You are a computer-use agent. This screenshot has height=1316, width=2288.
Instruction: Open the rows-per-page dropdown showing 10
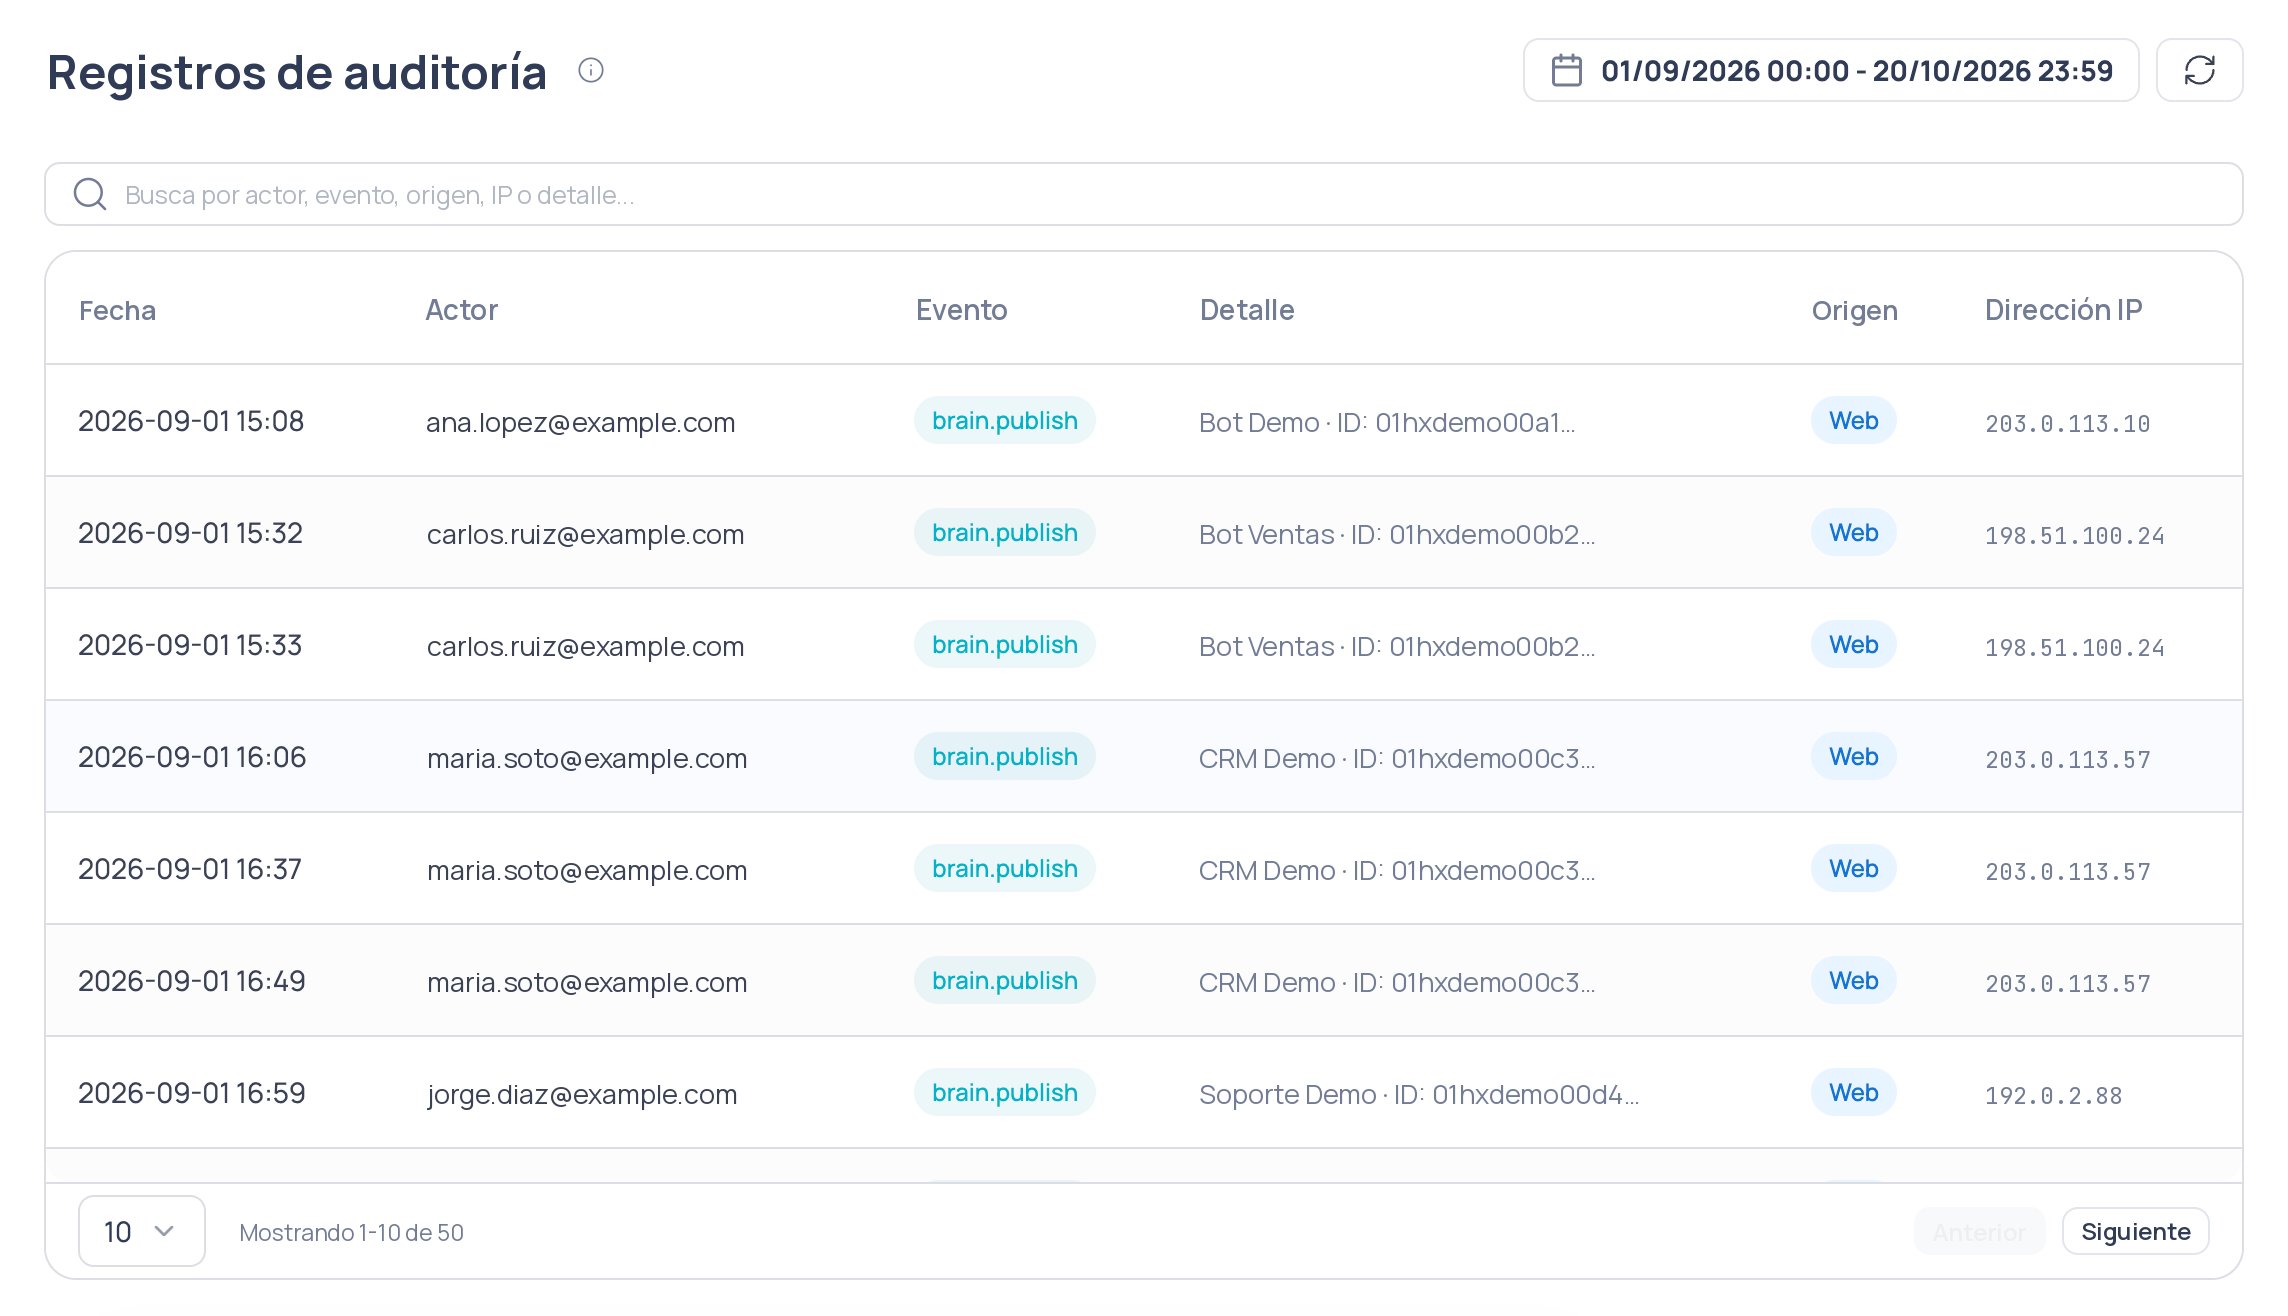[x=142, y=1231]
